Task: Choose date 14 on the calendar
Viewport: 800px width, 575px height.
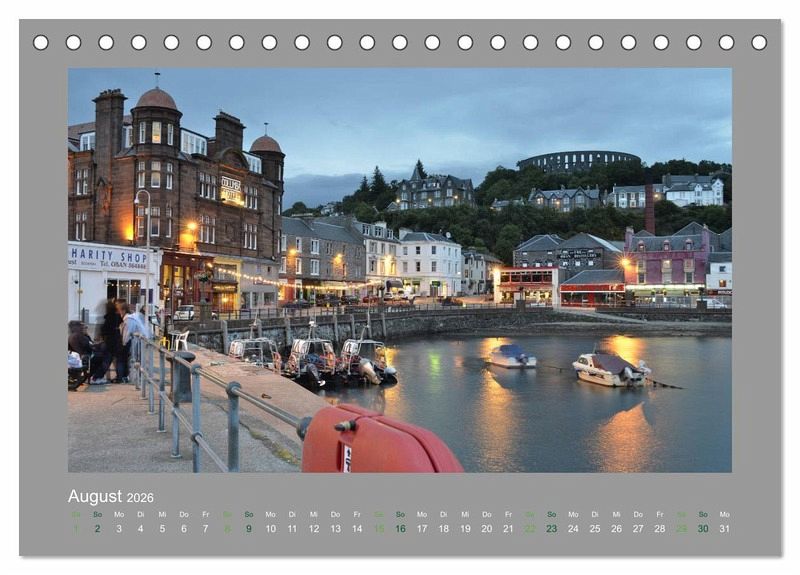Action: pyautogui.click(x=357, y=529)
